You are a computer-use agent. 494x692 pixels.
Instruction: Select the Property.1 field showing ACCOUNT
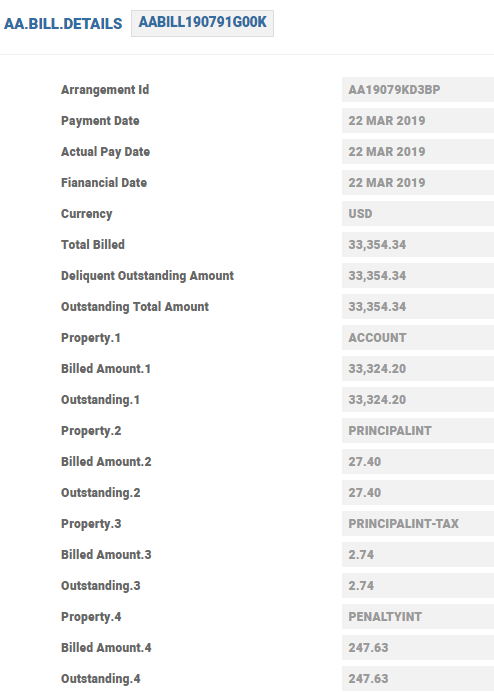(418, 338)
